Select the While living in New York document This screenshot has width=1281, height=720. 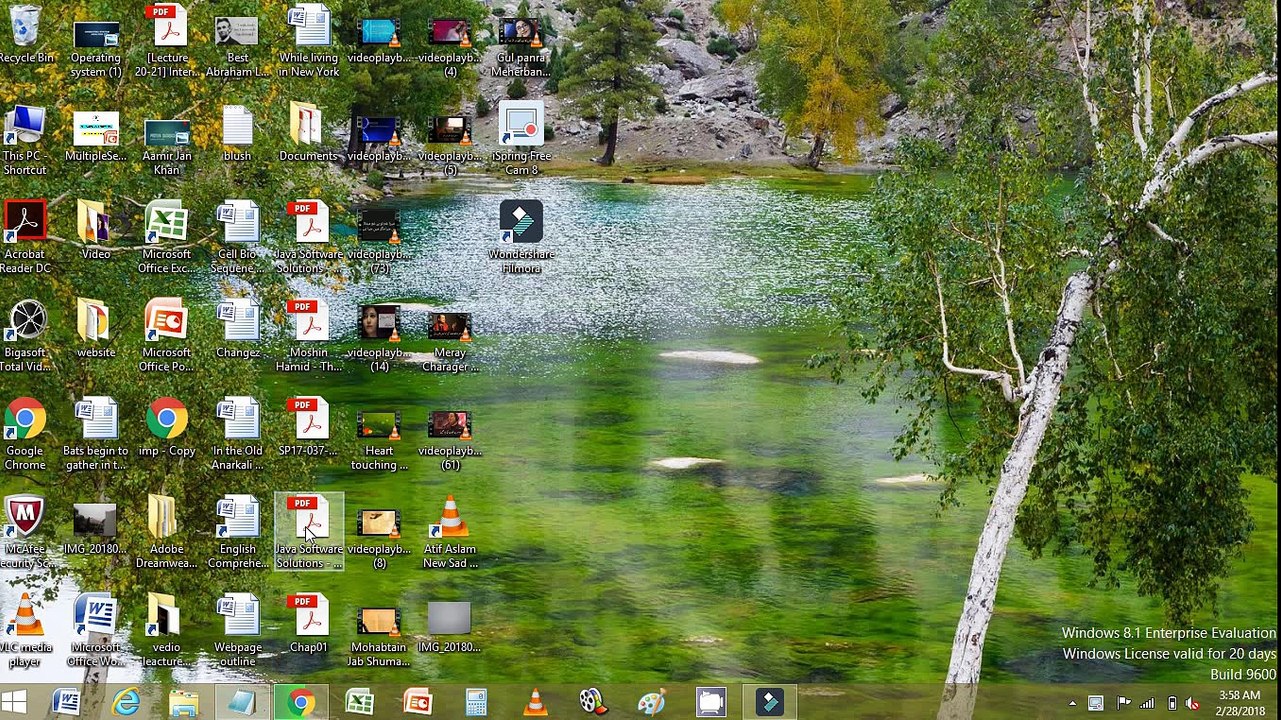click(309, 41)
